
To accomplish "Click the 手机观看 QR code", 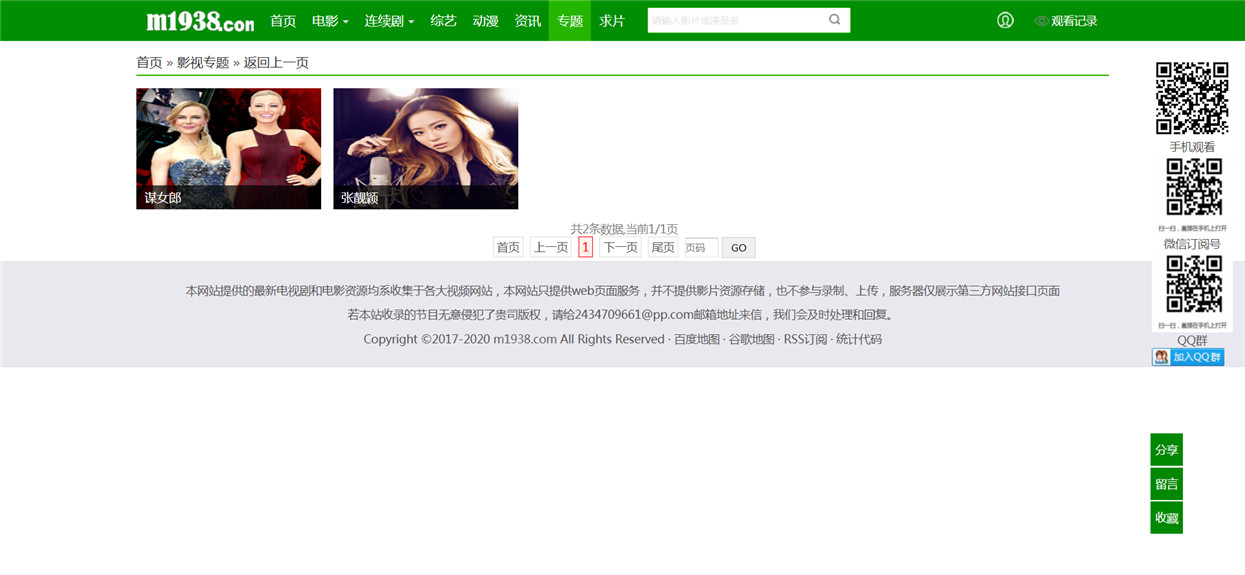I will [x=1192, y=98].
